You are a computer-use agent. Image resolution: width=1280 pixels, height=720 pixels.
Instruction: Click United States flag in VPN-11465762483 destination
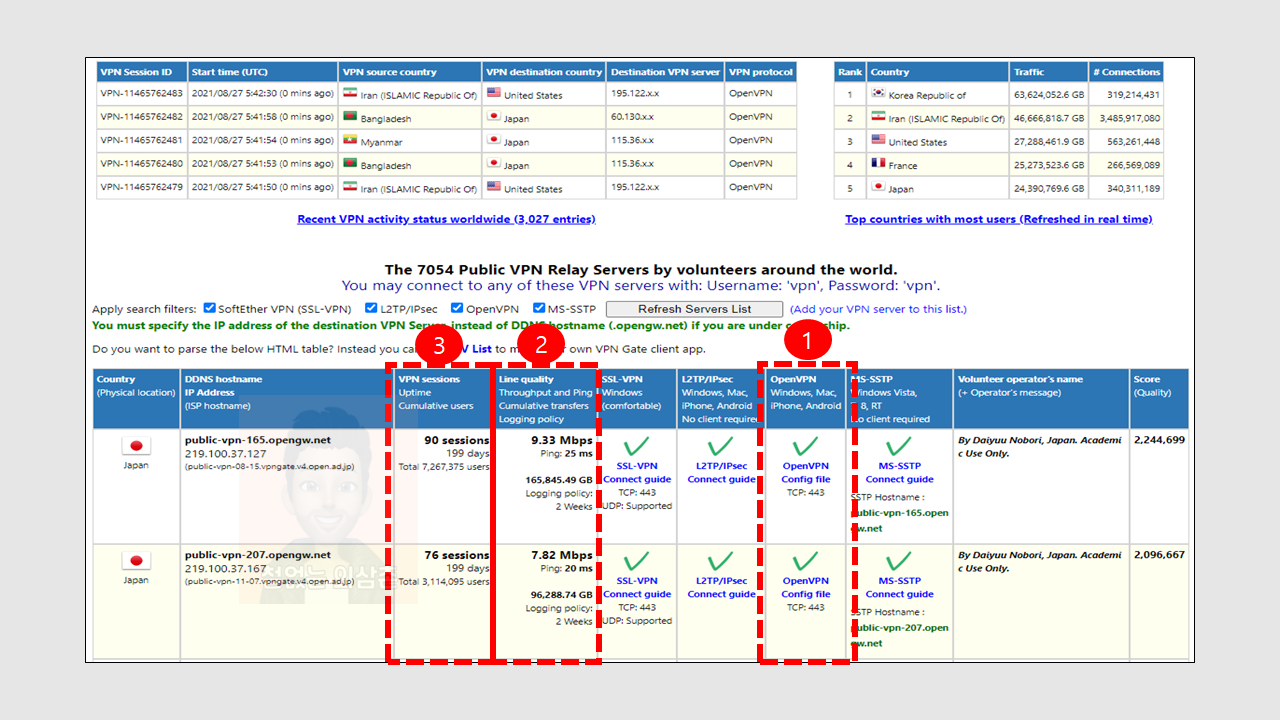tap(494, 93)
